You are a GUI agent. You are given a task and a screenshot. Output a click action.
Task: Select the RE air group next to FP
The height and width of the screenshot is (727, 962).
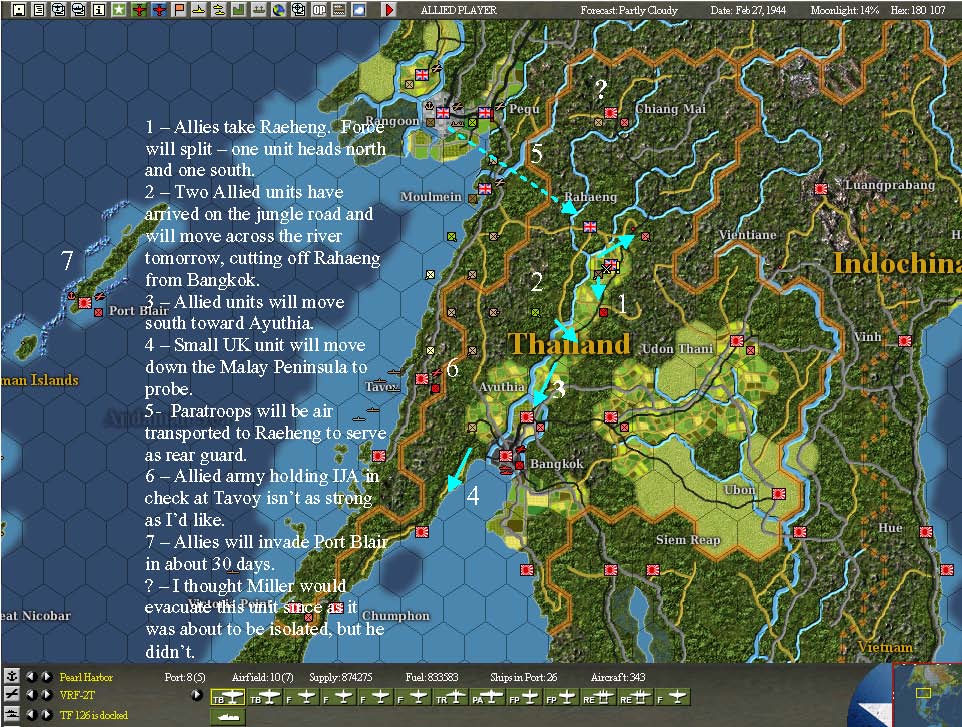599,698
